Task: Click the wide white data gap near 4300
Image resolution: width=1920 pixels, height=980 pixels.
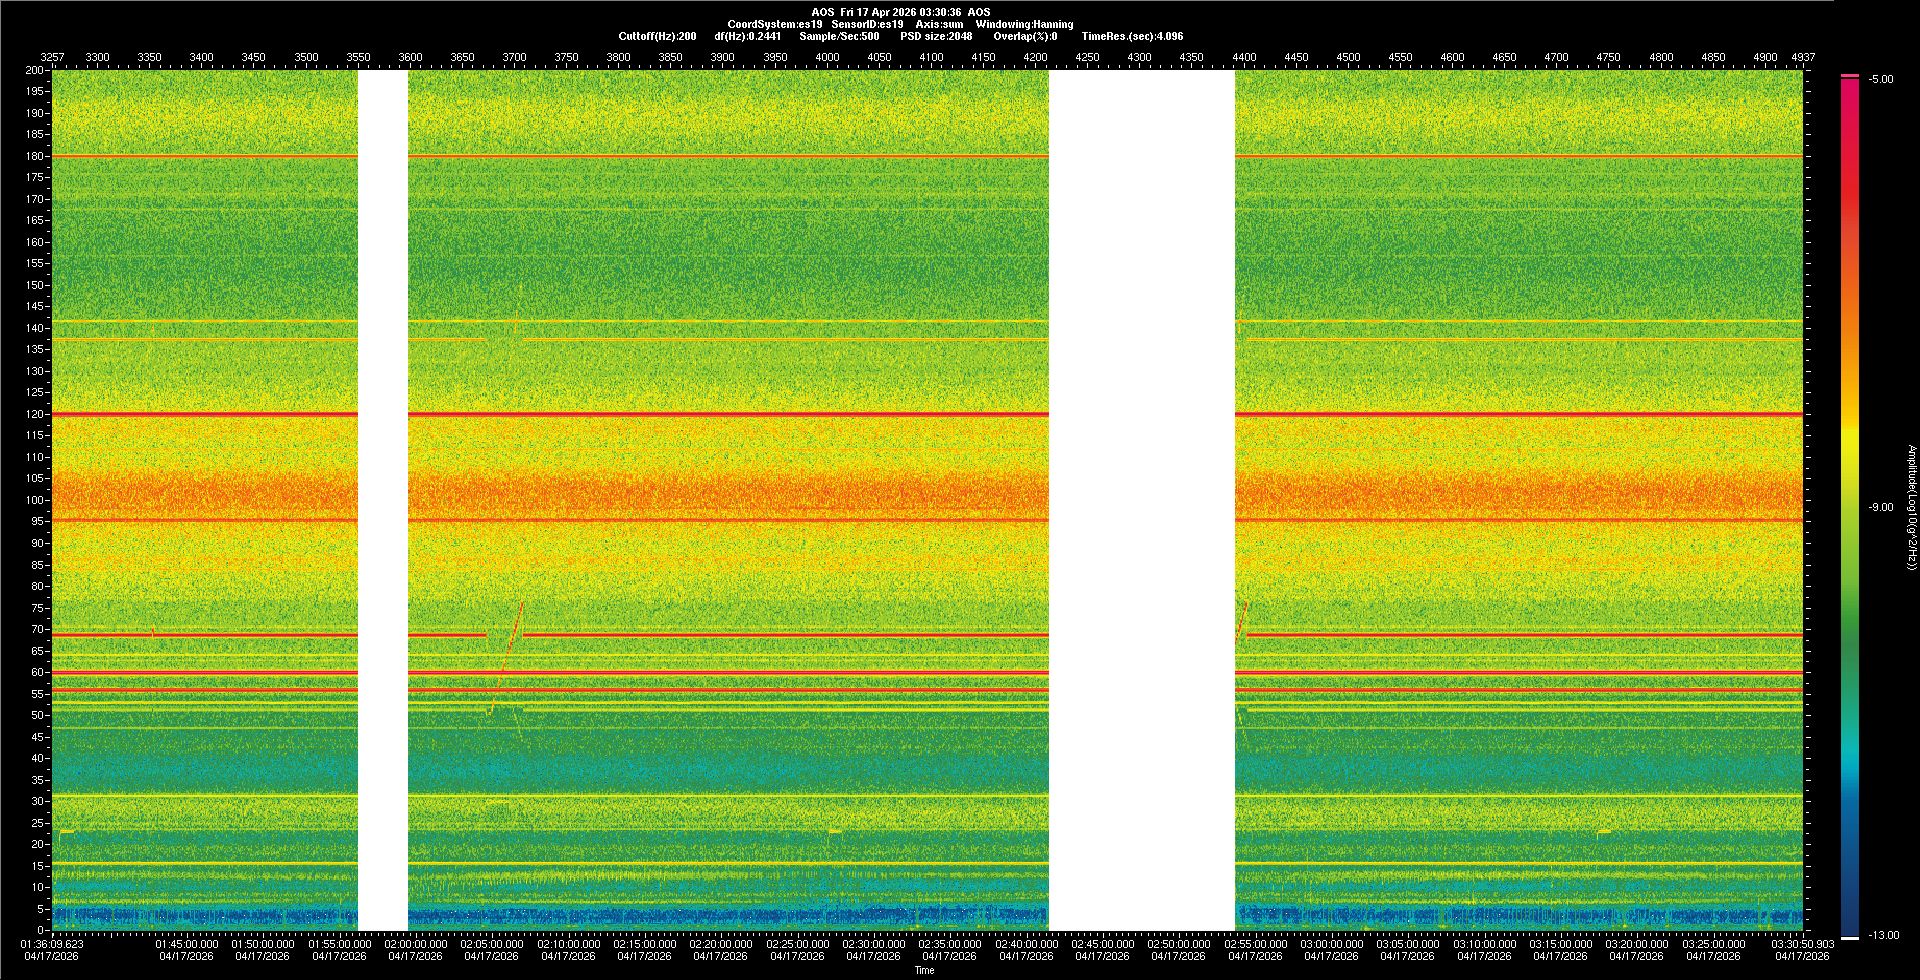Action: point(1141,500)
